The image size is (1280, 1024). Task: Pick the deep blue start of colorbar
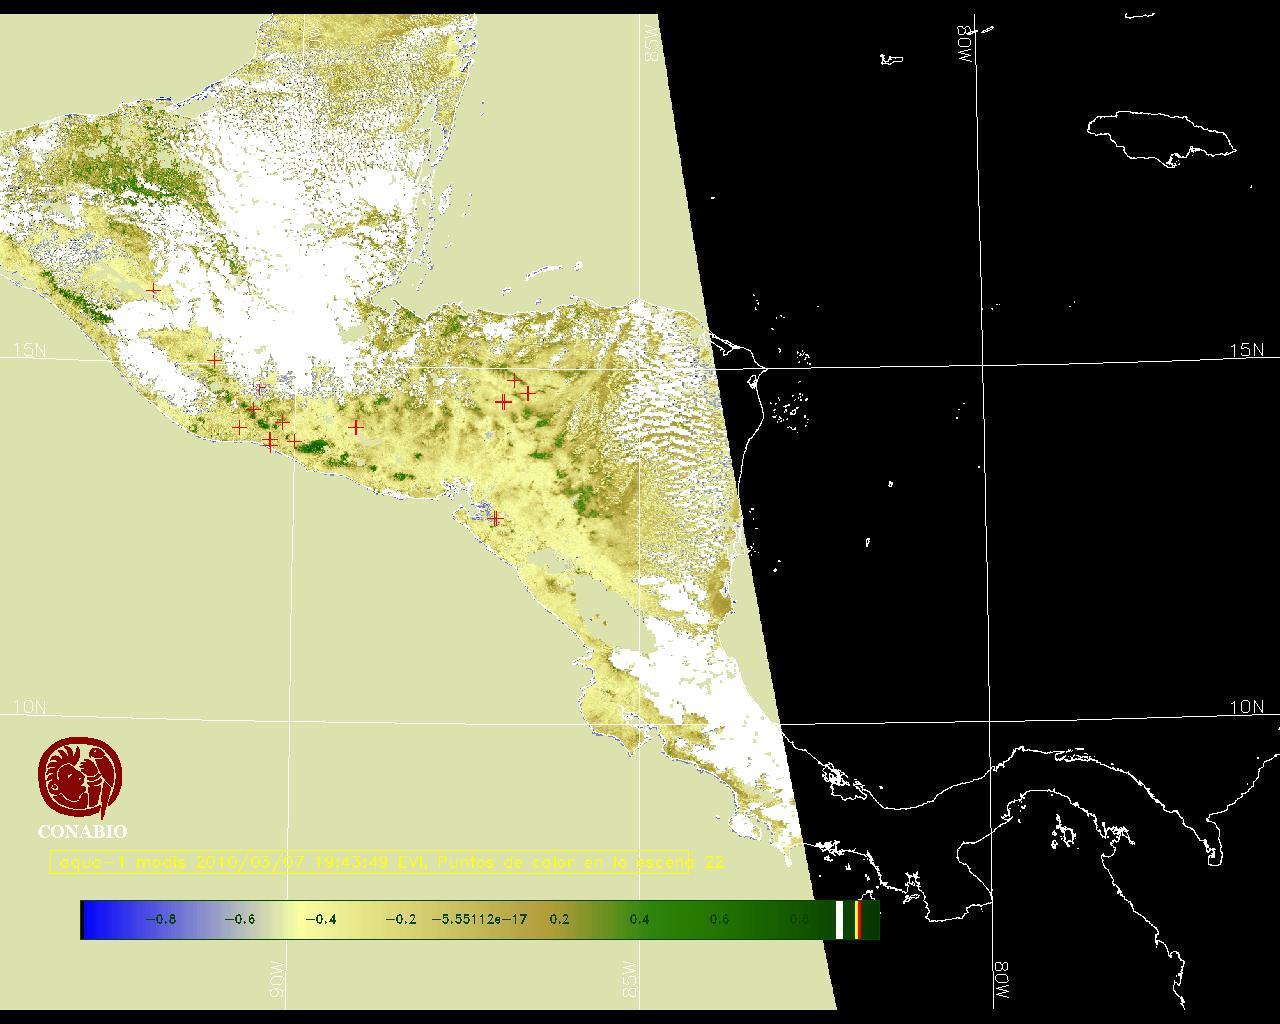click(x=92, y=920)
